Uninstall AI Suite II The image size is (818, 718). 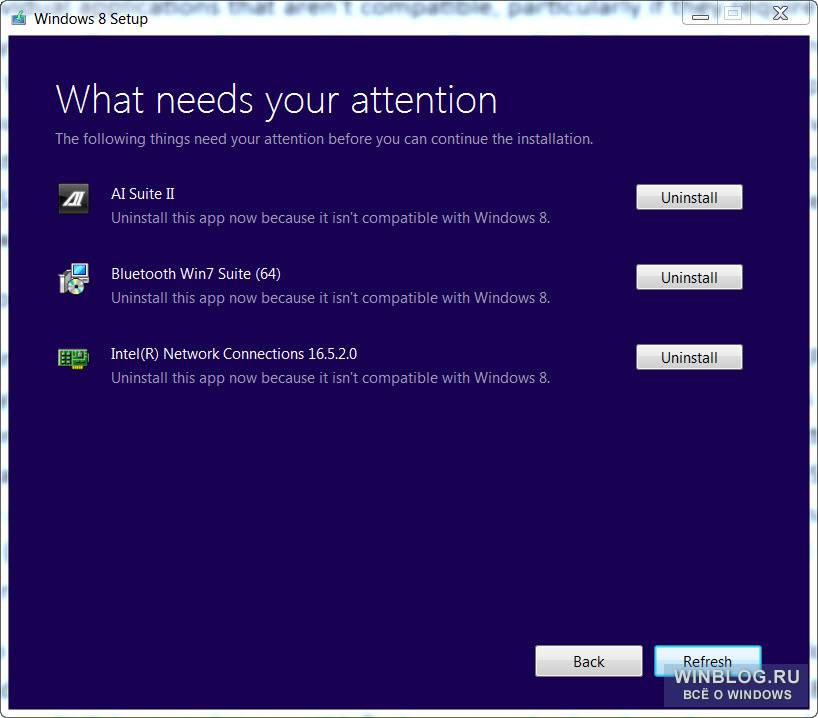(689, 197)
